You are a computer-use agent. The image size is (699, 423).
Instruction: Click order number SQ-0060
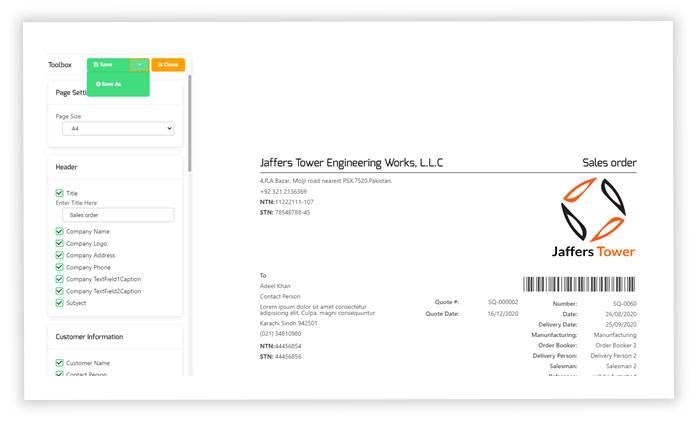625,304
